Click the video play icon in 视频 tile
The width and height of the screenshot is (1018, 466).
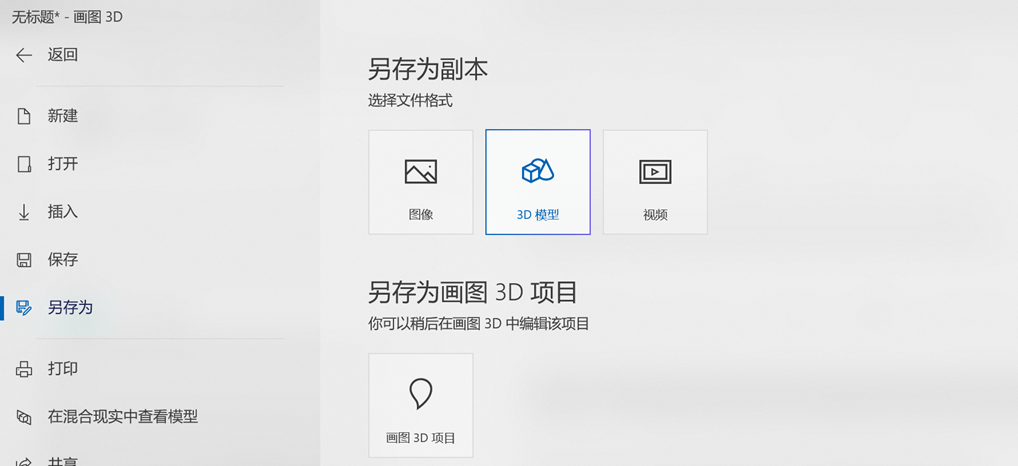click(x=655, y=172)
